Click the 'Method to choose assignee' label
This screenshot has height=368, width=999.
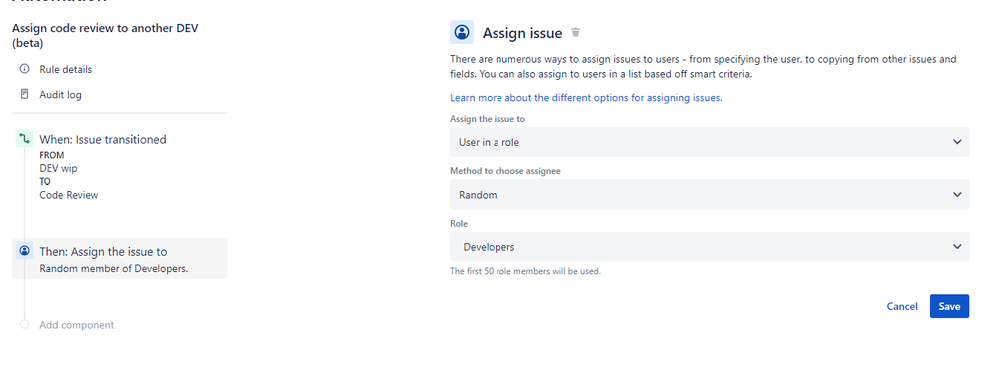(505, 171)
